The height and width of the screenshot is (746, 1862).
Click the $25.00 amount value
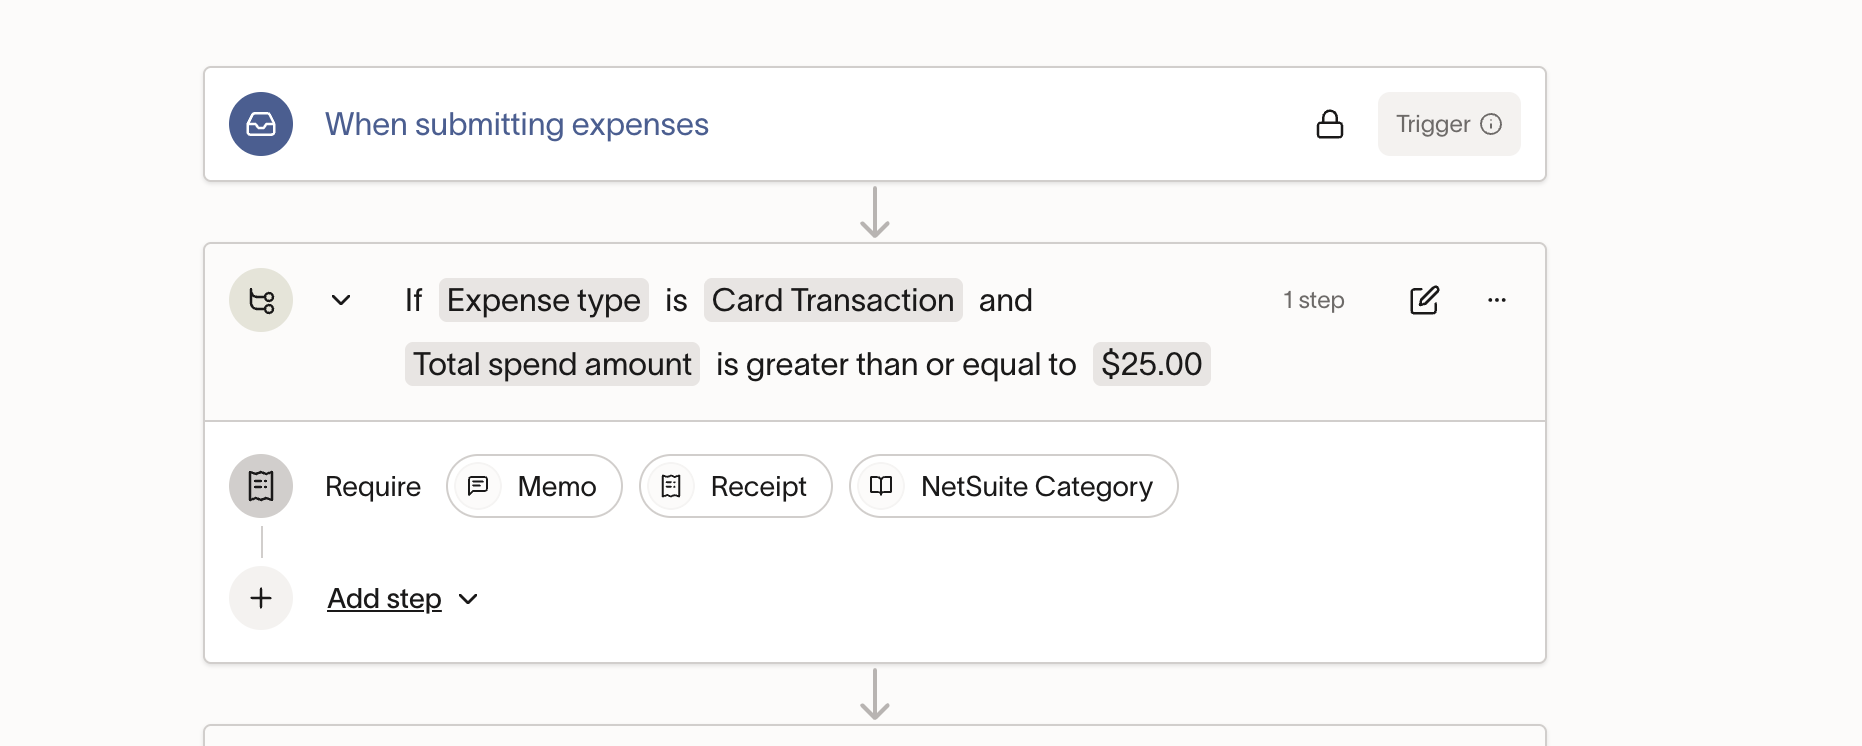[x=1151, y=364]
